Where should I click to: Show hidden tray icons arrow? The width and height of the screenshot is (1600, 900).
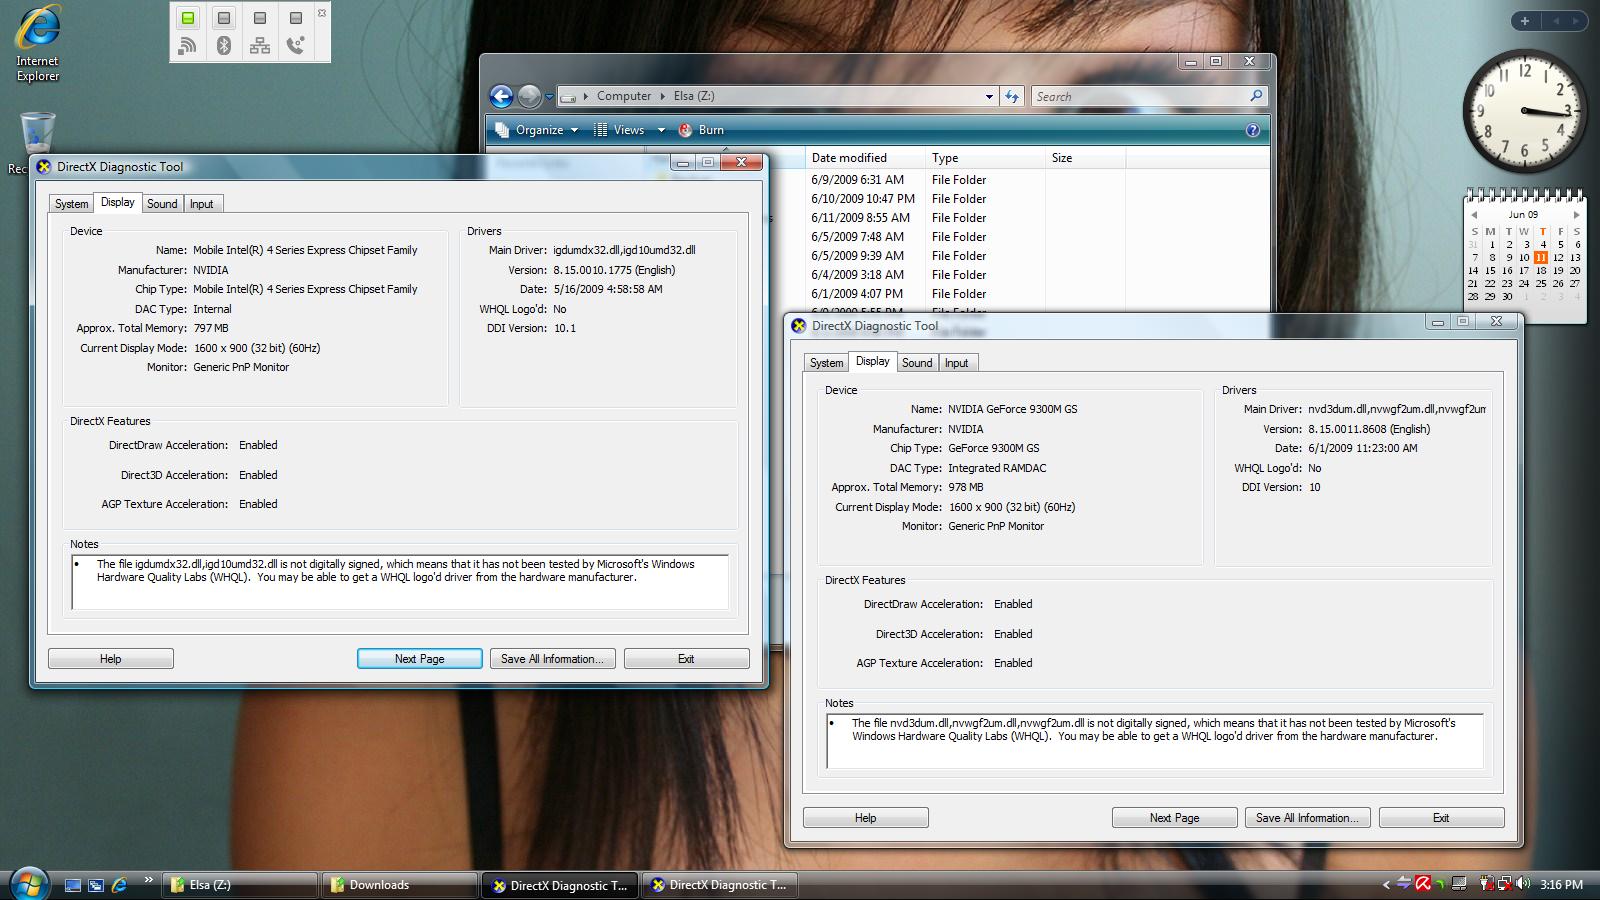tap(1386, 885)
